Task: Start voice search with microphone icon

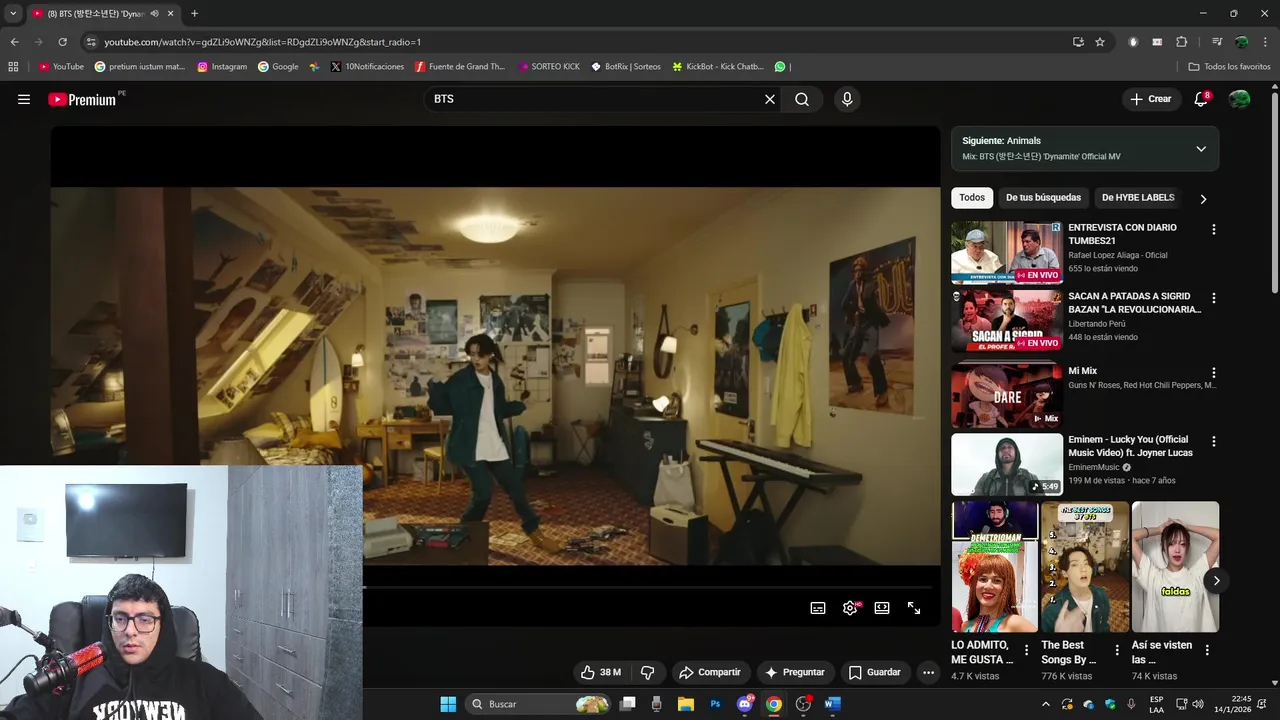Action: [x=847, y=99]
